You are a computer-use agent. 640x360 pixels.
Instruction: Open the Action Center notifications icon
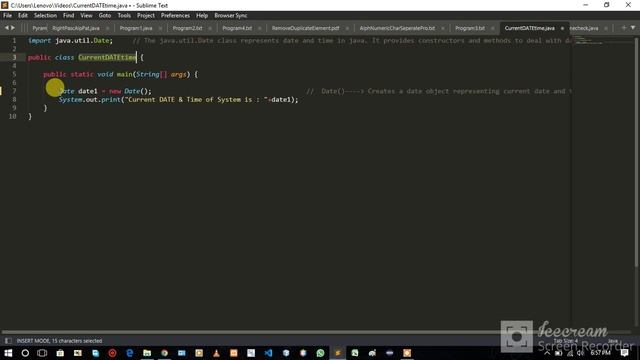[x=624, y=353]
